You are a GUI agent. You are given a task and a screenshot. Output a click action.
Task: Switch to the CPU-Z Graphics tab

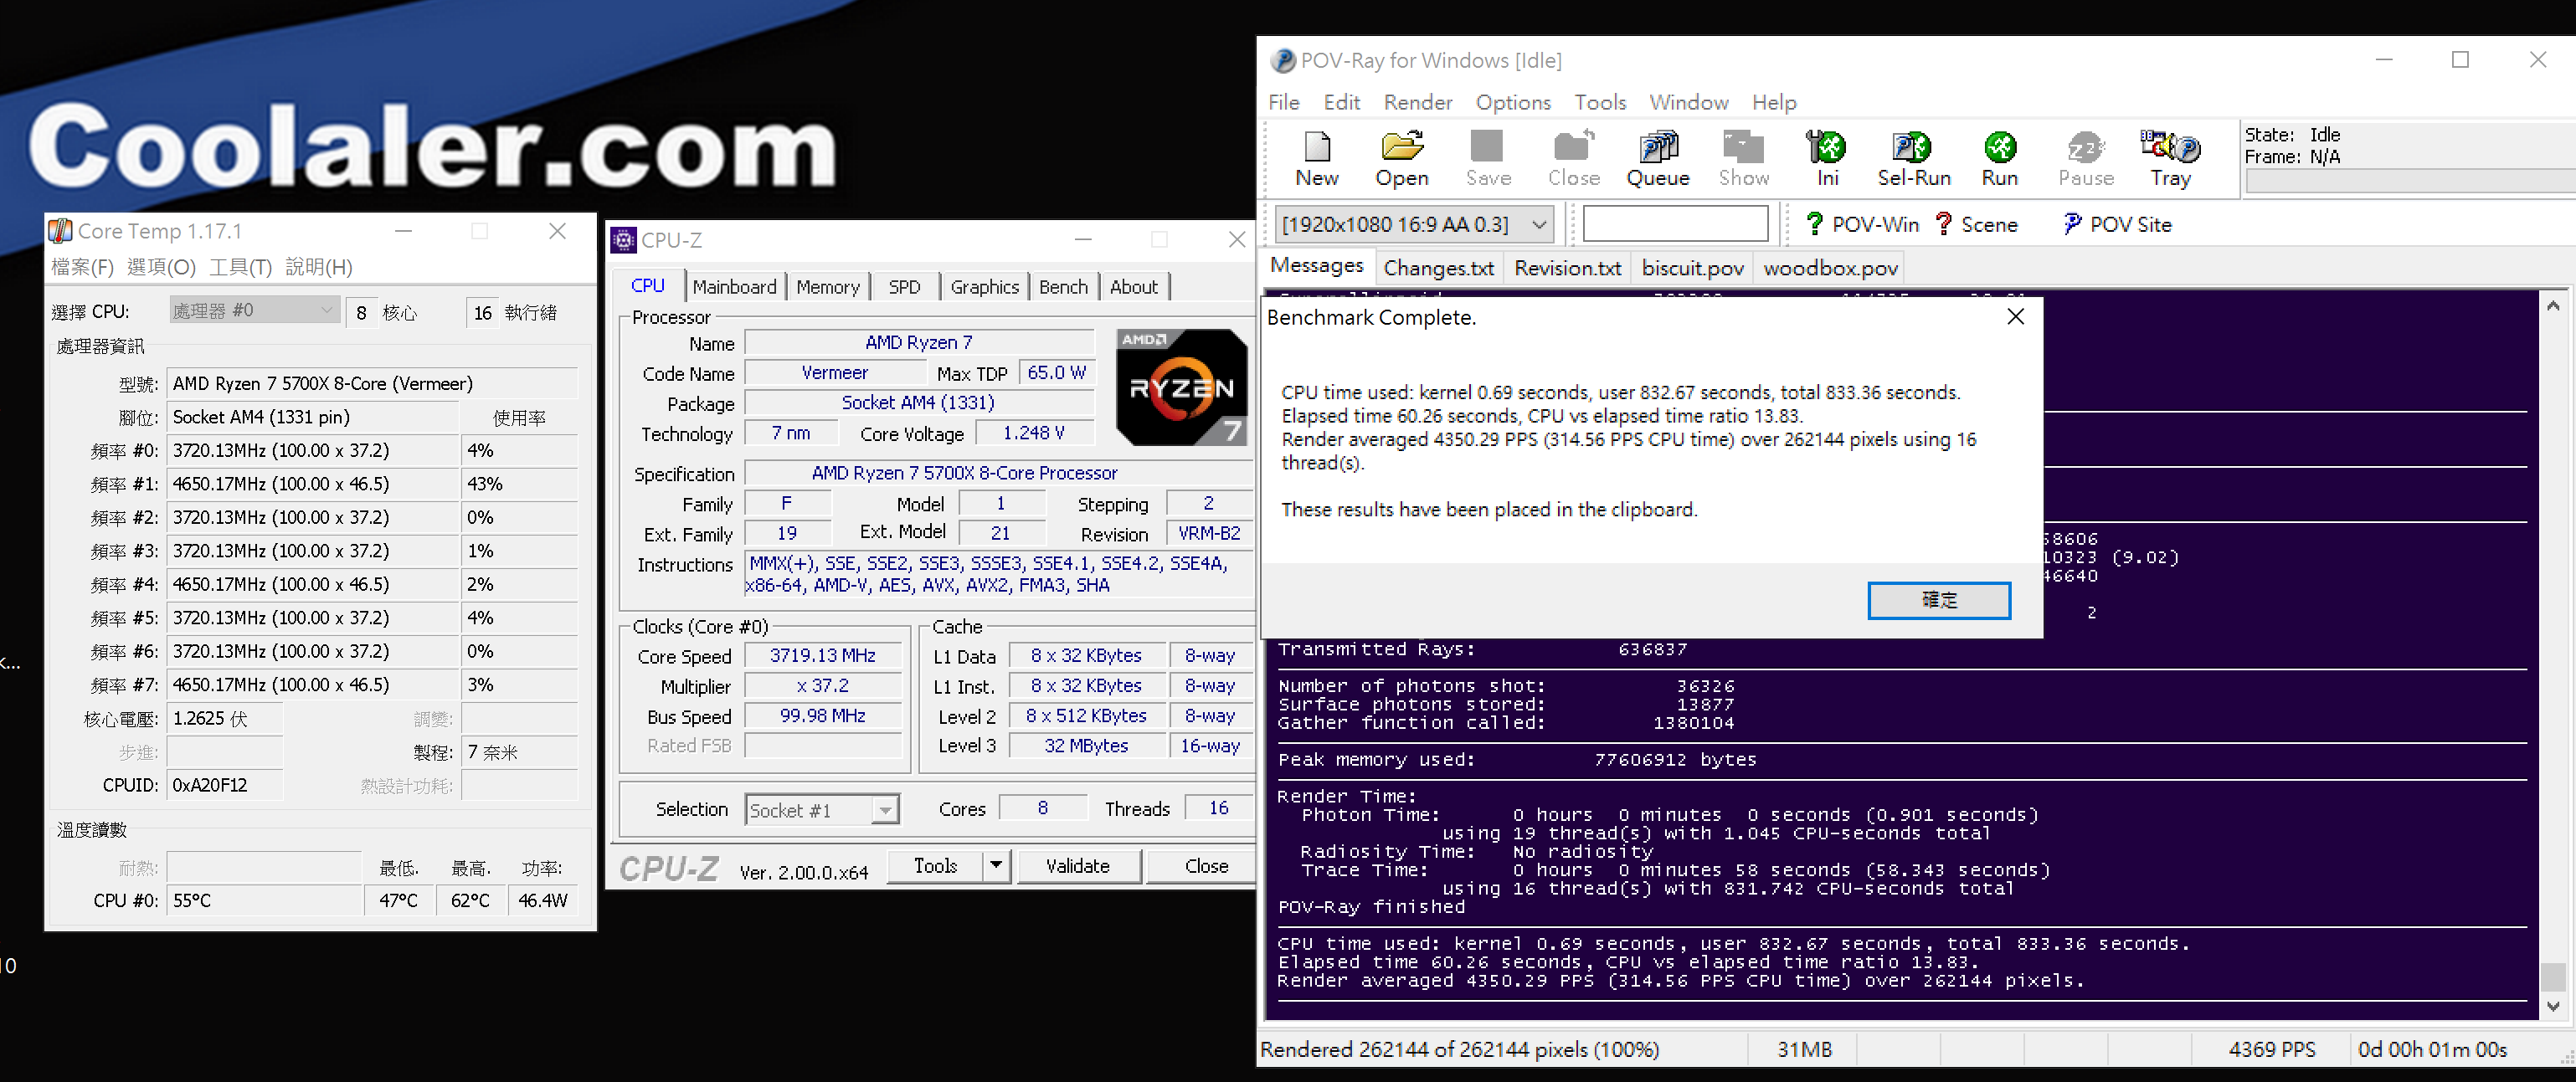(984, 287)
